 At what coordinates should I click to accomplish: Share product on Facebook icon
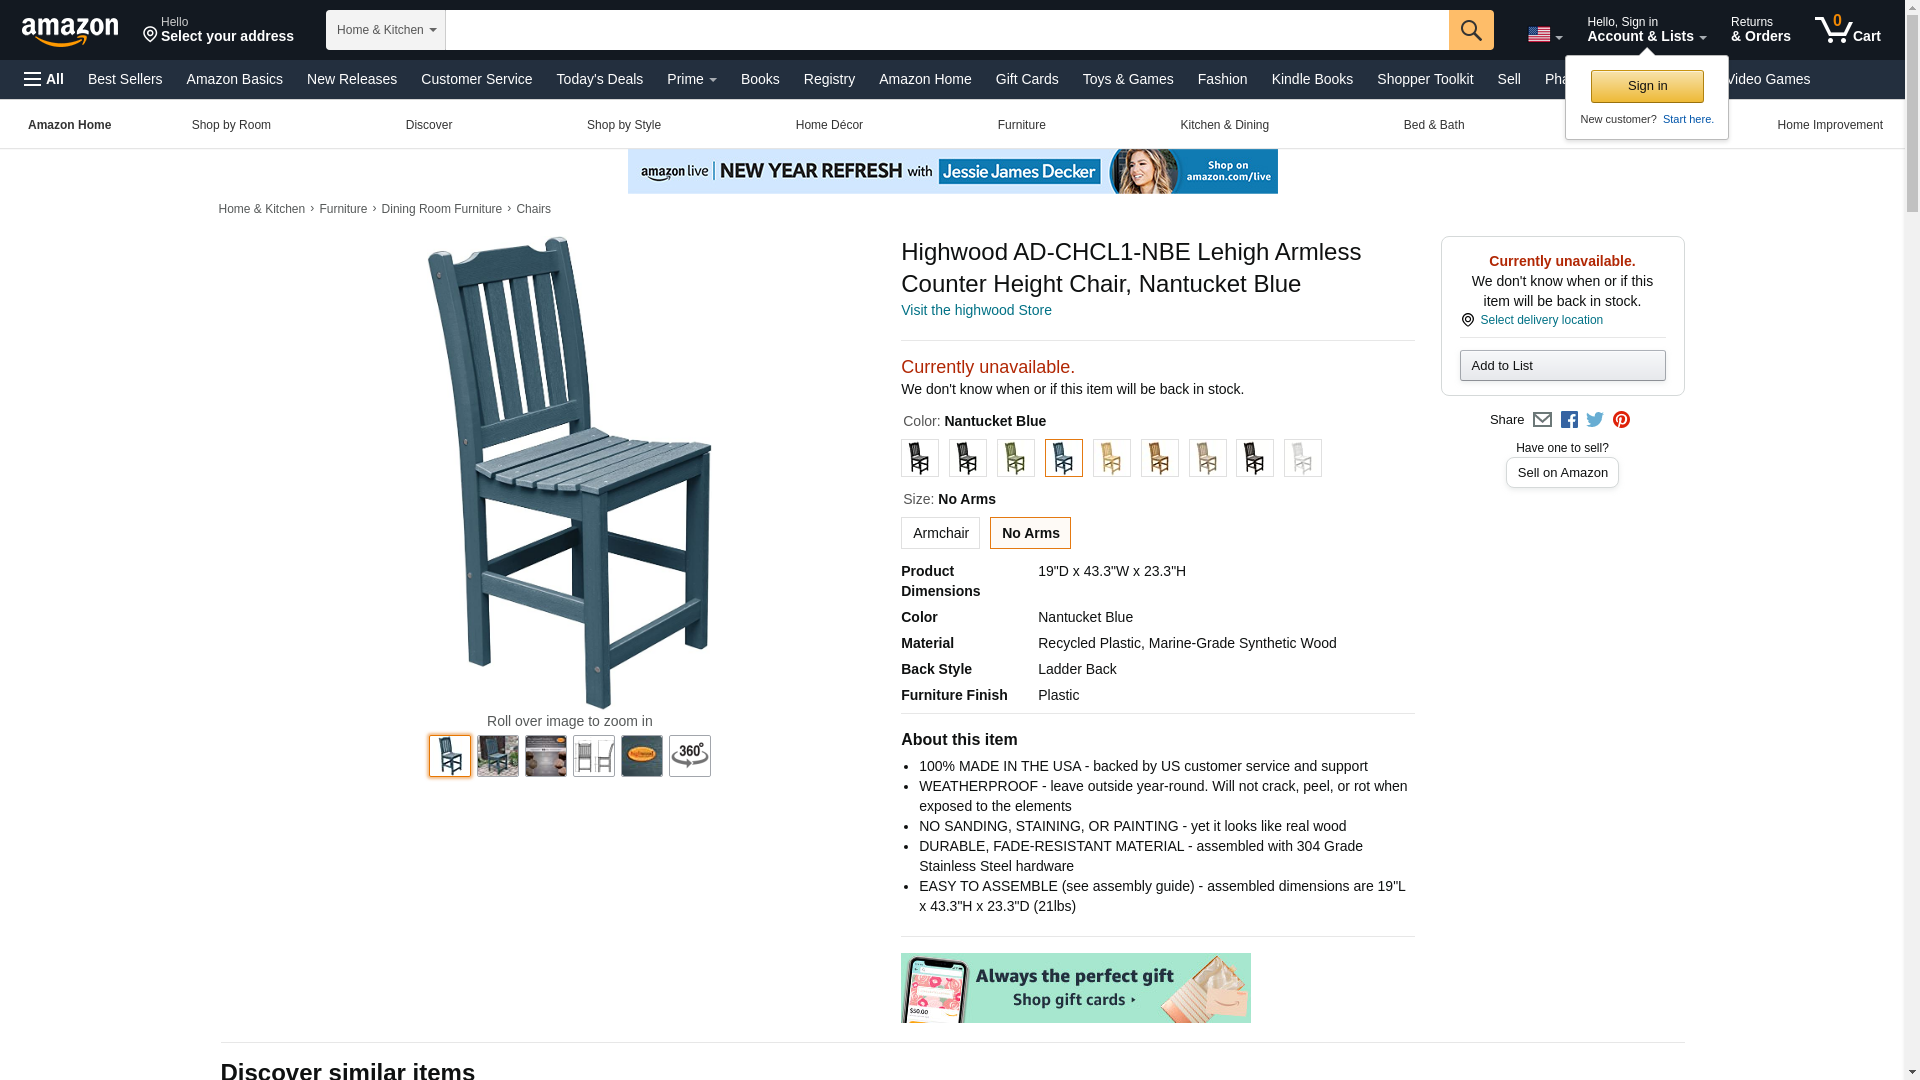pos(1569,420)
